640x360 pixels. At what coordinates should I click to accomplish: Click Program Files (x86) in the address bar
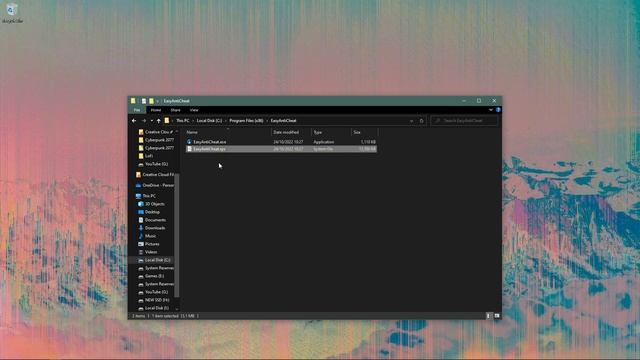246,121
